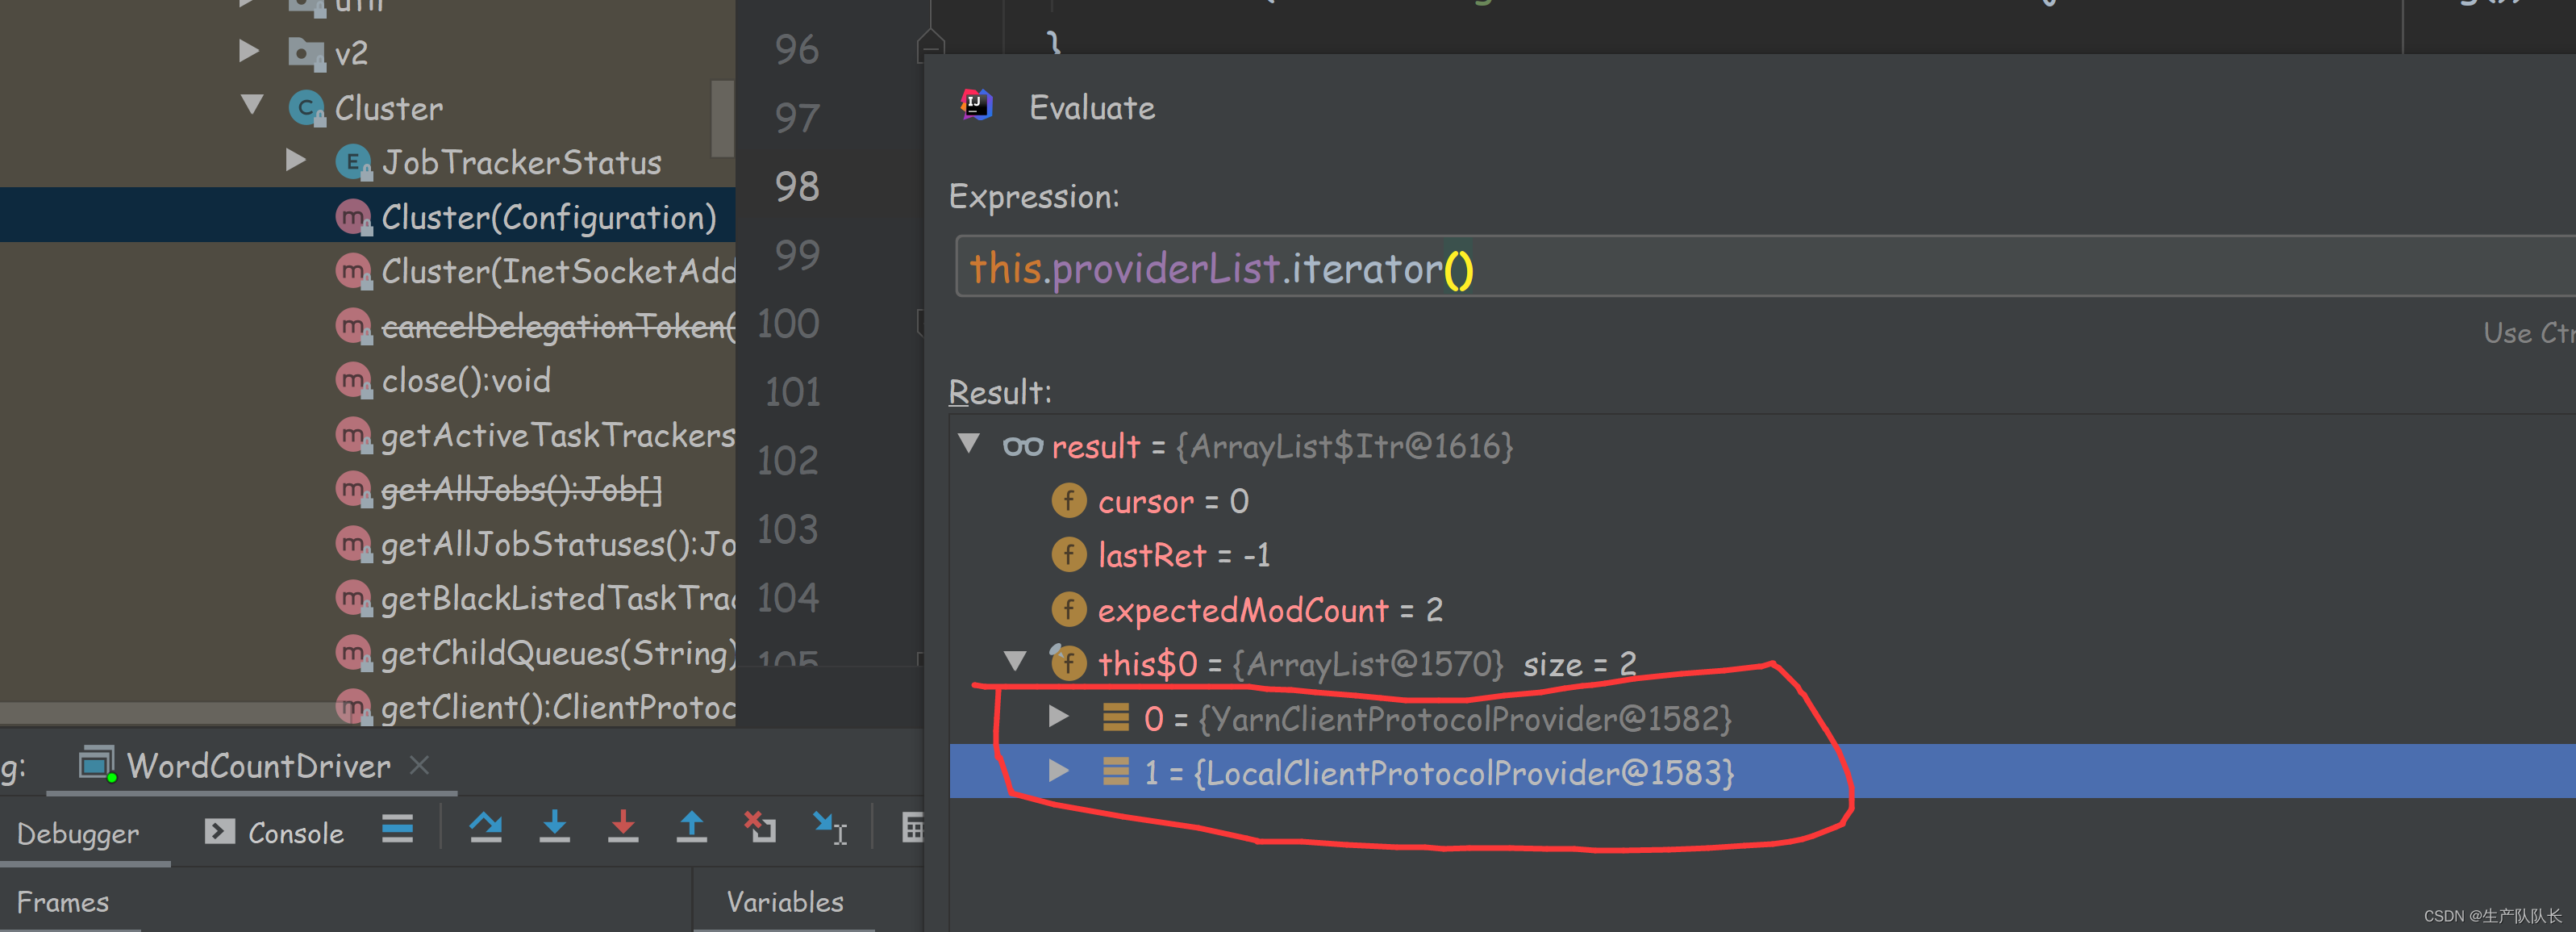Select the Debugger tab
Viewport: 2576px width, 932px height.
[x=78, y=832]
